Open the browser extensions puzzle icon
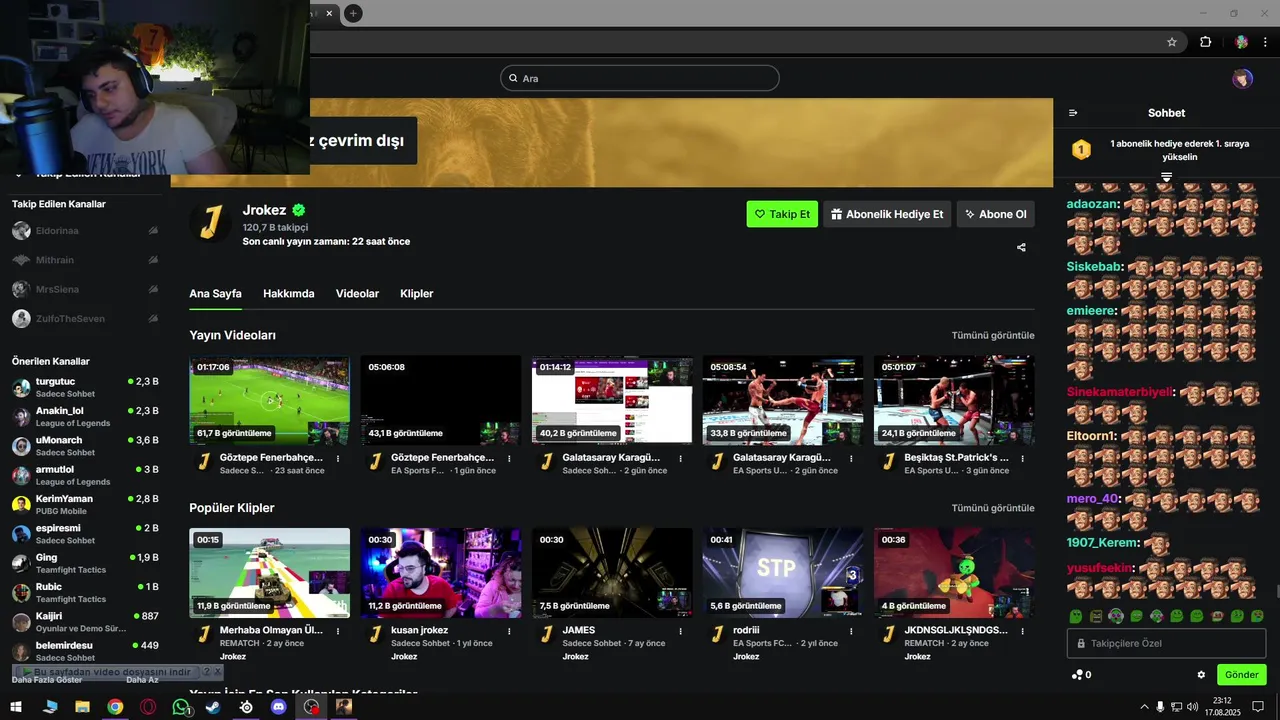The image size is (1280, 720). tap(1205, 42)
